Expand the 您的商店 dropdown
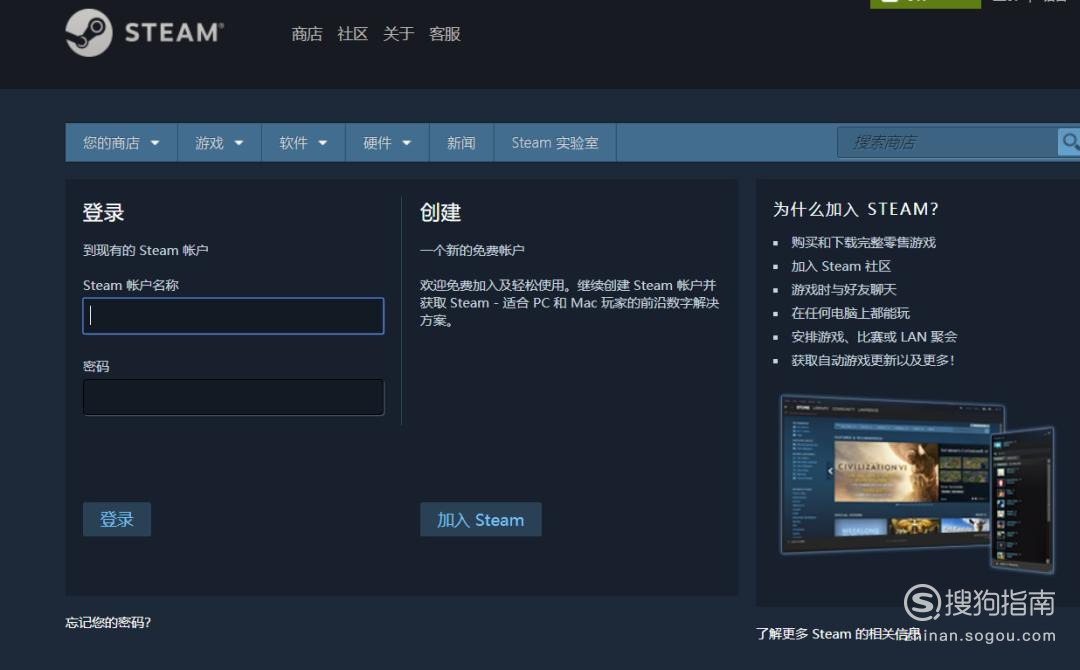Screen dimensions: 1080x670 pyautogui.click(x=121, y=143)
